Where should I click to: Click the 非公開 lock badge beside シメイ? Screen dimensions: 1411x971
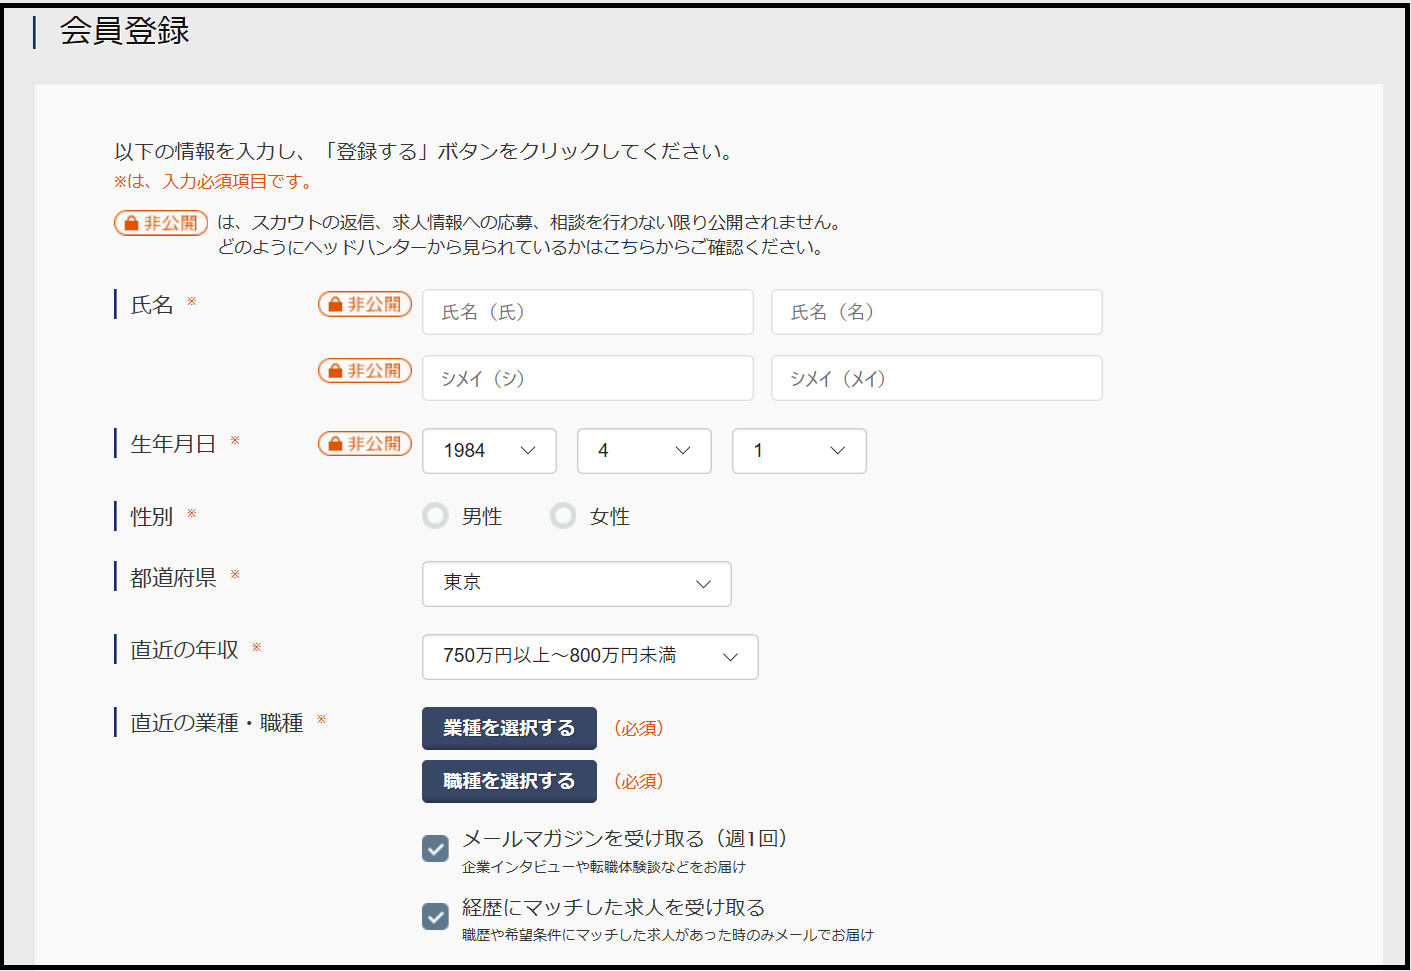tap(365, 371)
